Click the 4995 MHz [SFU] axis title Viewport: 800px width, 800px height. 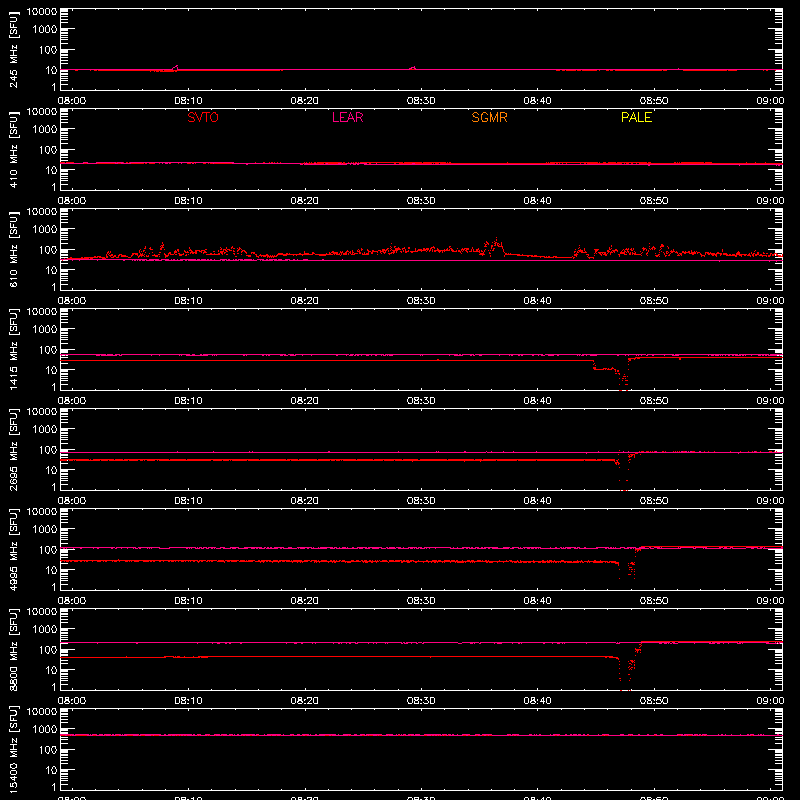pos(13,549)
